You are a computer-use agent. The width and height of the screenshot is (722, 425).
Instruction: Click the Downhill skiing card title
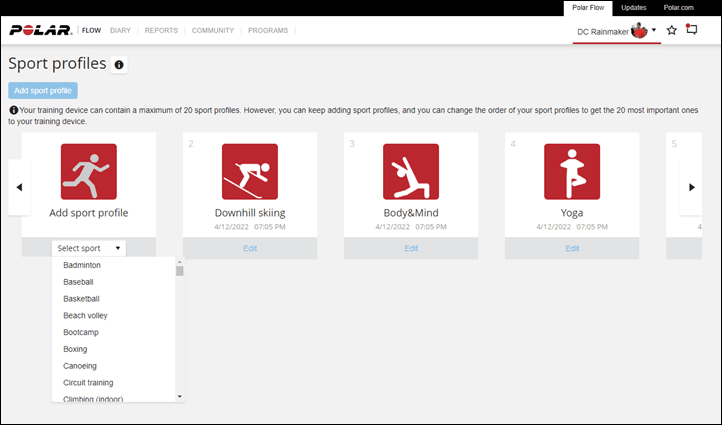click(x=250, y=213)
